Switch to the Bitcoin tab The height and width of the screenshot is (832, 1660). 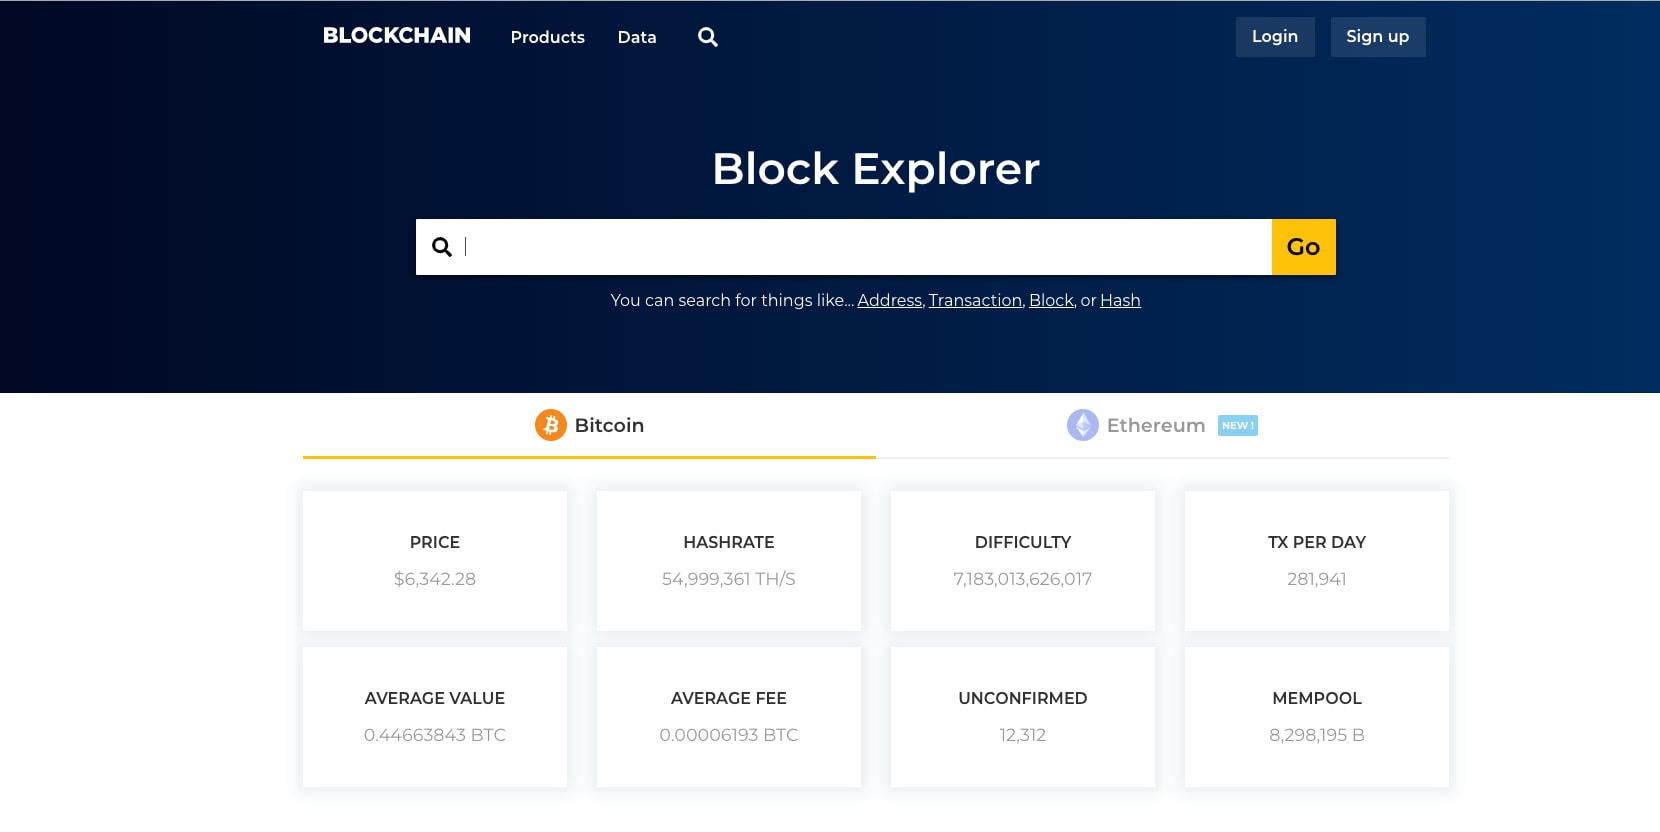point(589,425)
